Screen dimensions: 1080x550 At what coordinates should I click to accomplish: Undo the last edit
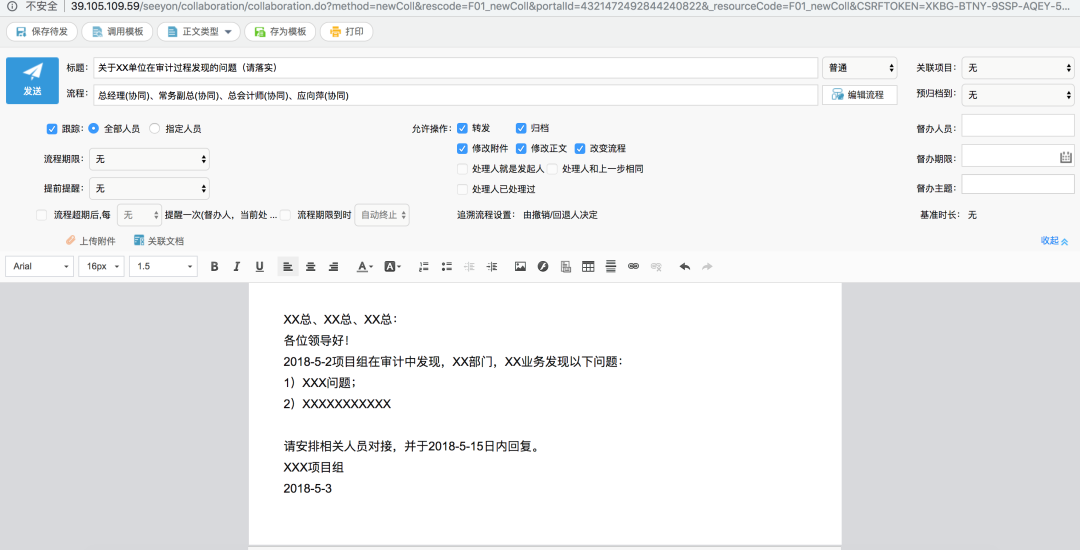click(x=685, y=266)
